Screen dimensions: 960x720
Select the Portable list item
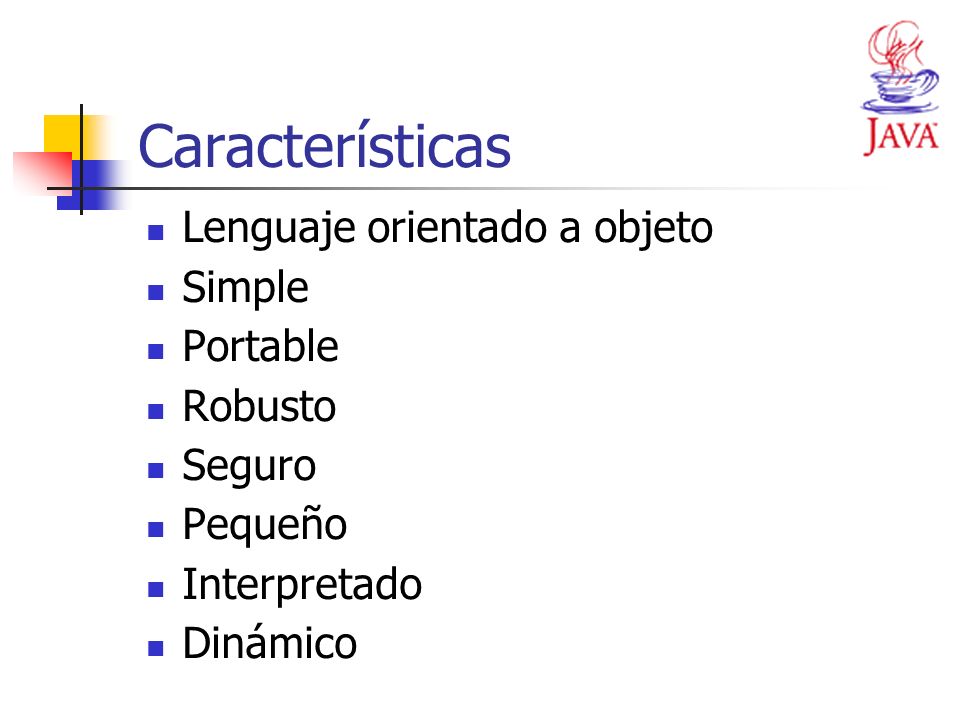260,346
